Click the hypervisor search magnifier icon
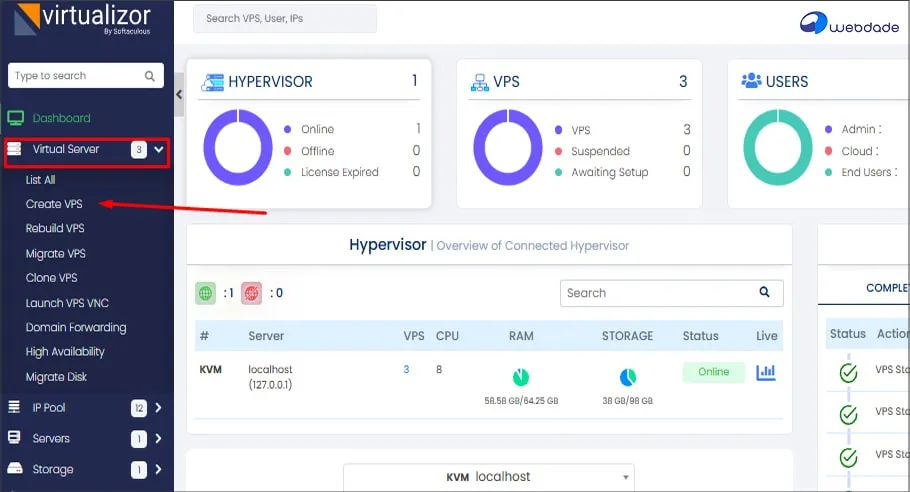 click(764, 293)
